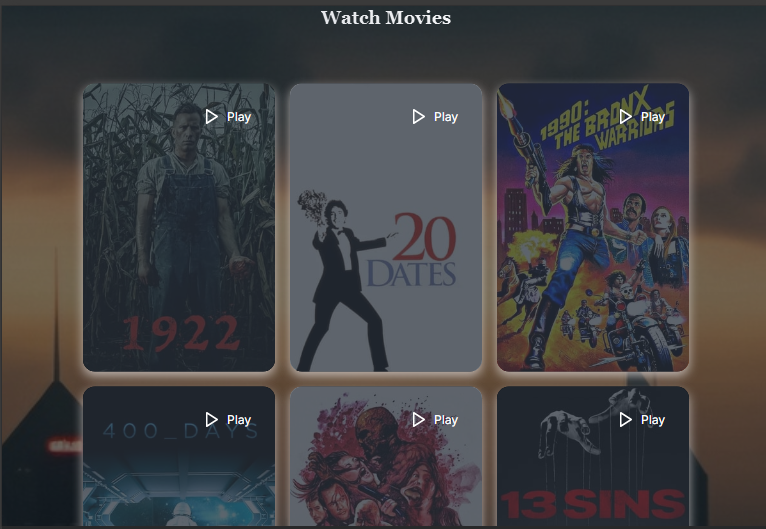Open the 20 Dates movie poster

point(386,228)
